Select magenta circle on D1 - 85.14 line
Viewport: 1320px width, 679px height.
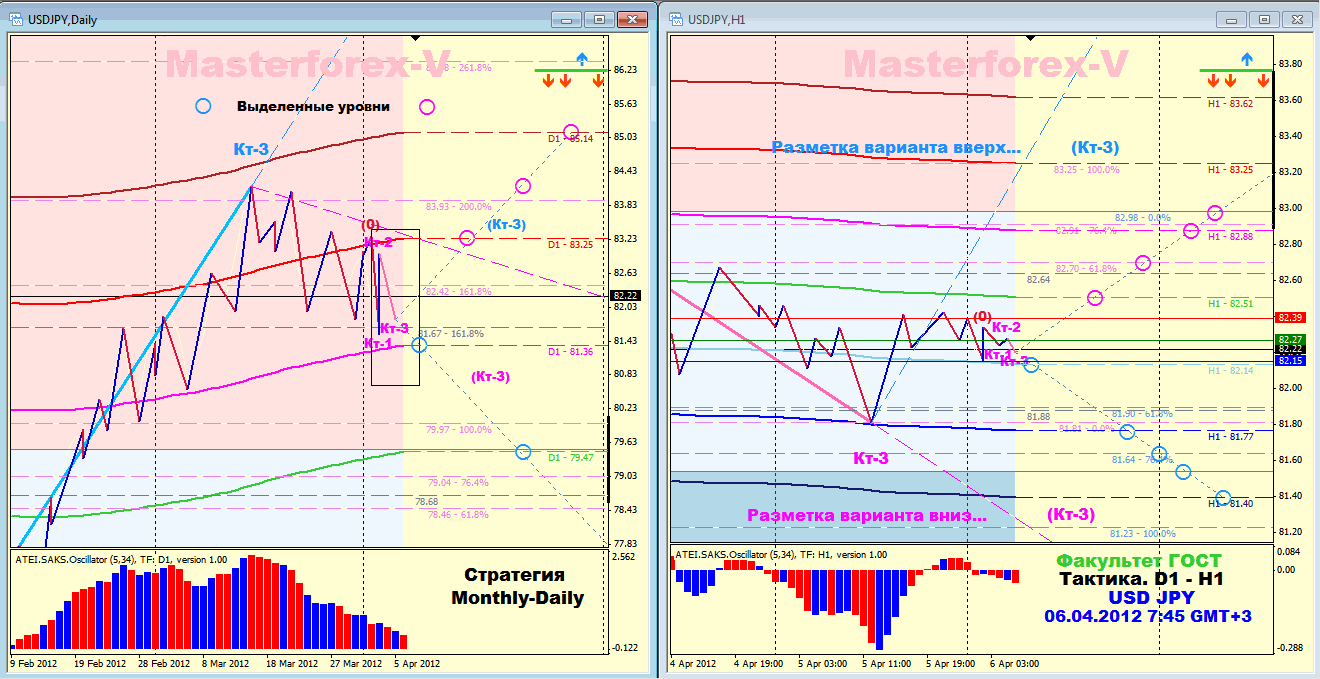(571, 132)
